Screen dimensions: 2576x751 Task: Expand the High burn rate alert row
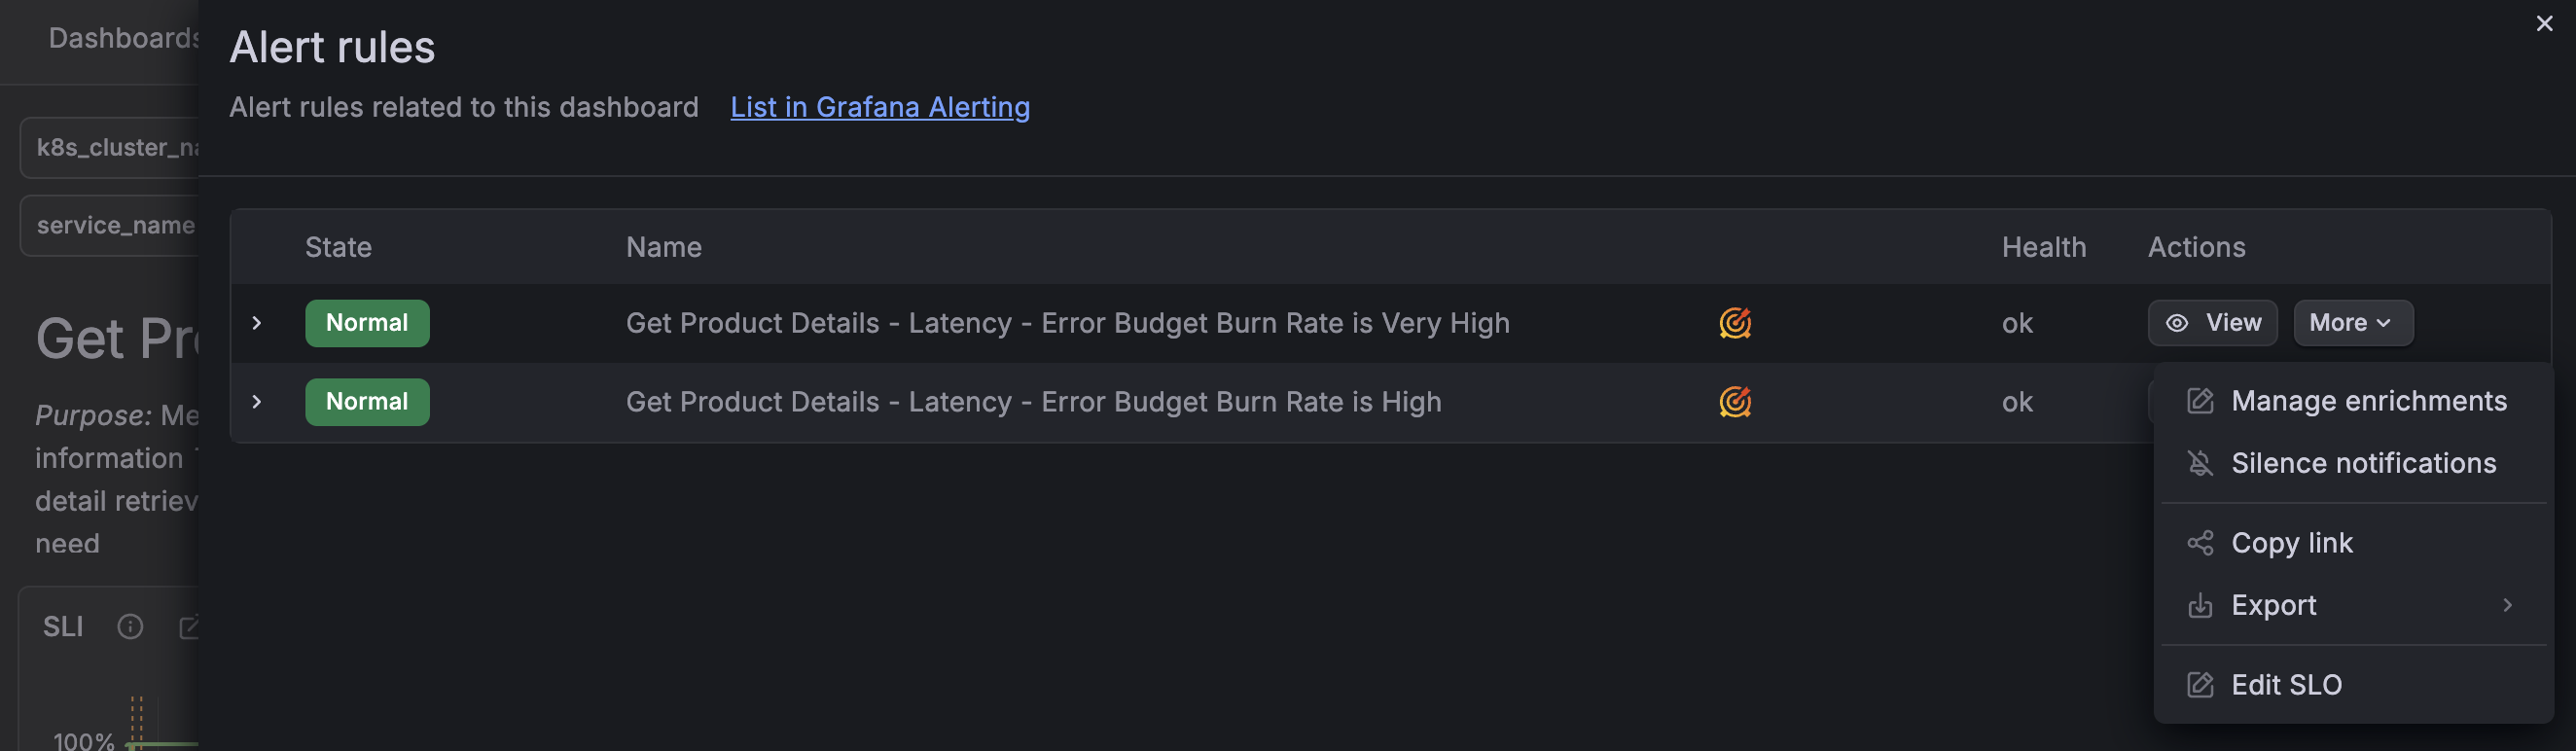coord(259,401)
